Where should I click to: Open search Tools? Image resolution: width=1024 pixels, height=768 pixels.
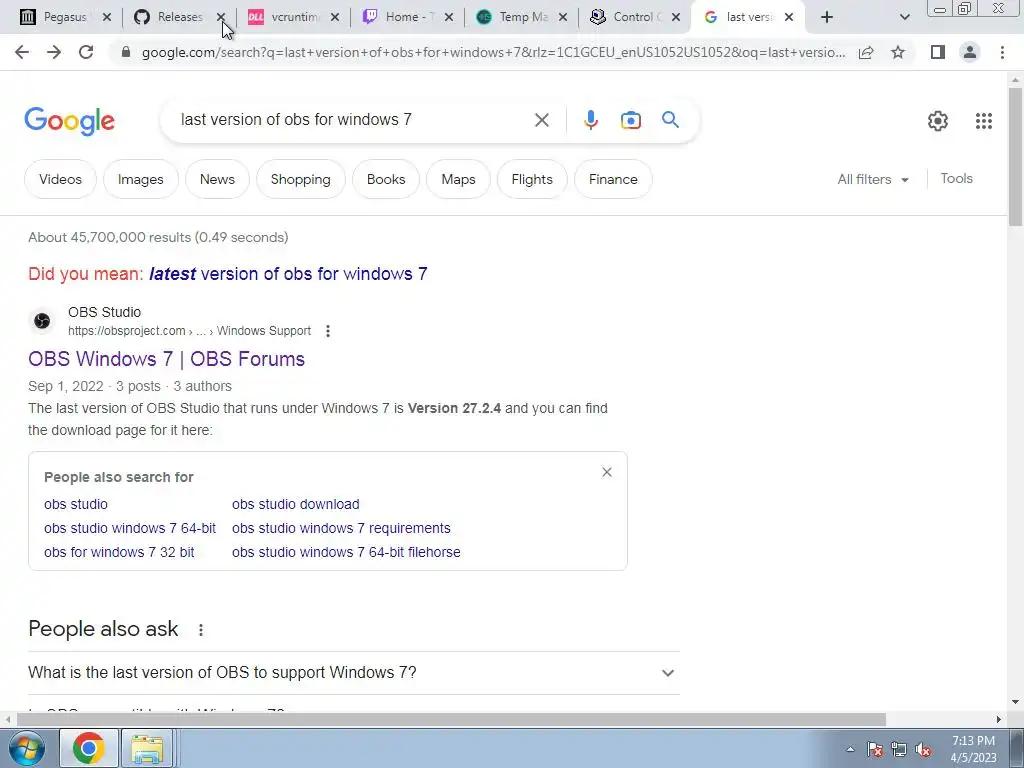tap(956, 178)
